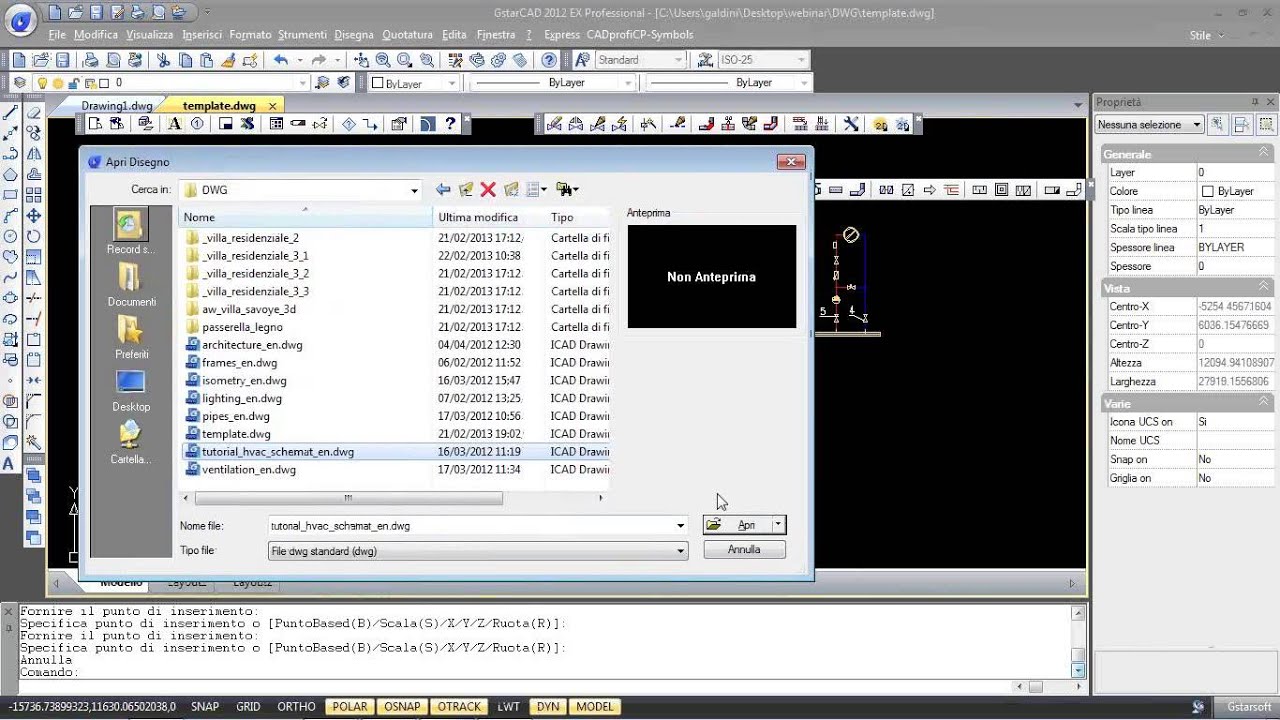The image size is (1280, 720).
Task: Toggle POLAR in status bar
Action: pyautogui.click(x=350, y=706)
